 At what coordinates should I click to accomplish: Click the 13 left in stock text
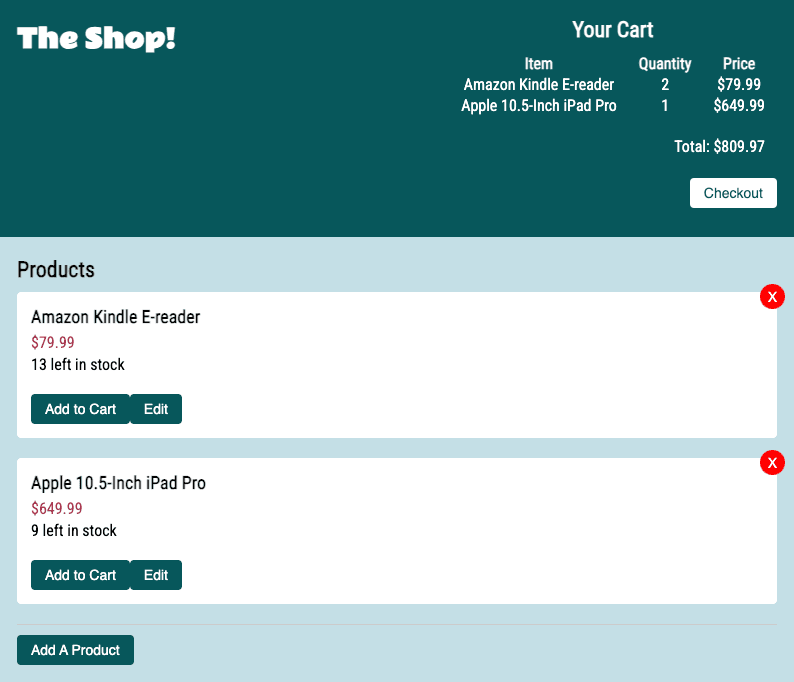click(x=77, y=365)
